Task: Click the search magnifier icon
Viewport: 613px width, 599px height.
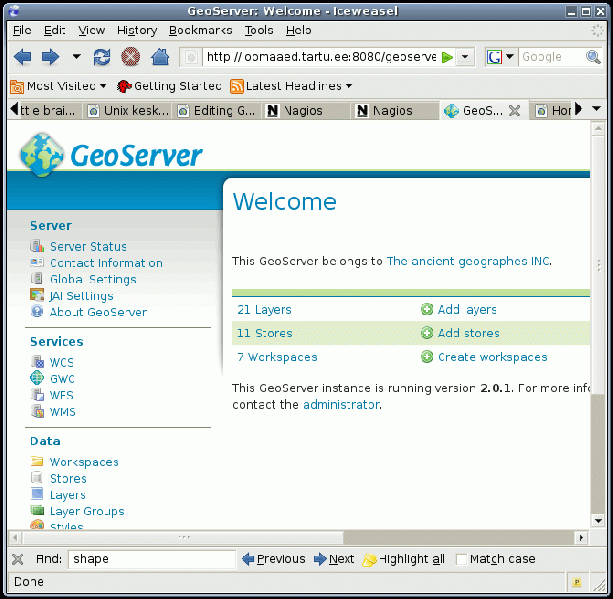Action: tap(592, 57)
